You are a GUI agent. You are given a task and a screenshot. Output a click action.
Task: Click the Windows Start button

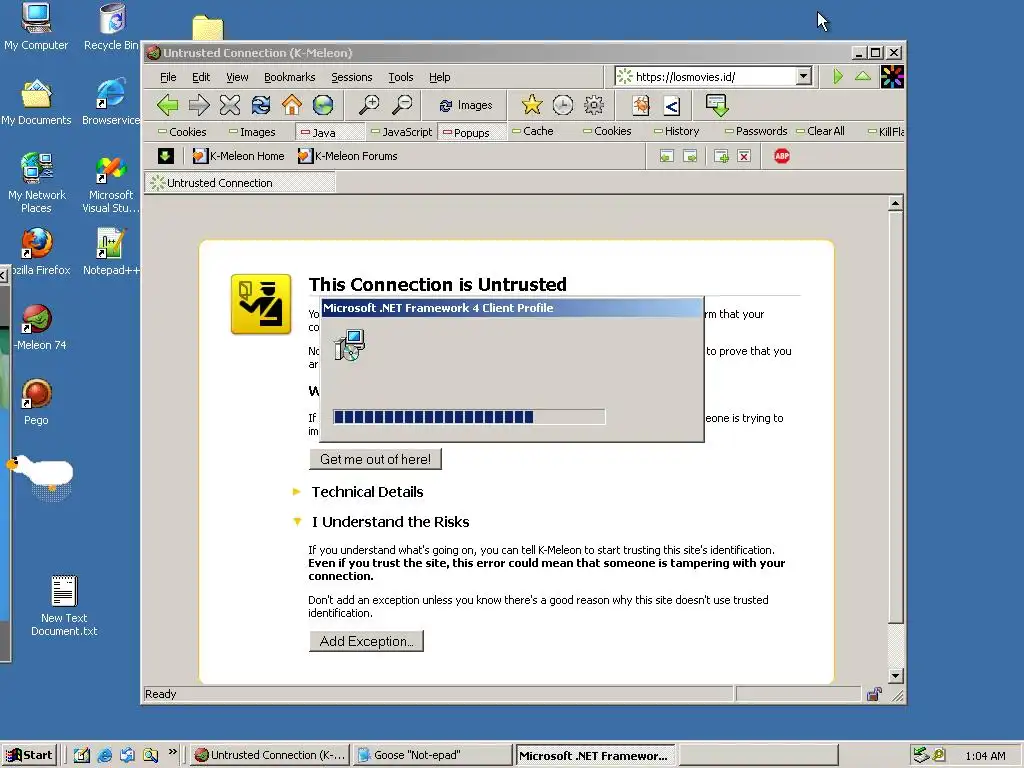pyautogui.click(x=29, y=755)
